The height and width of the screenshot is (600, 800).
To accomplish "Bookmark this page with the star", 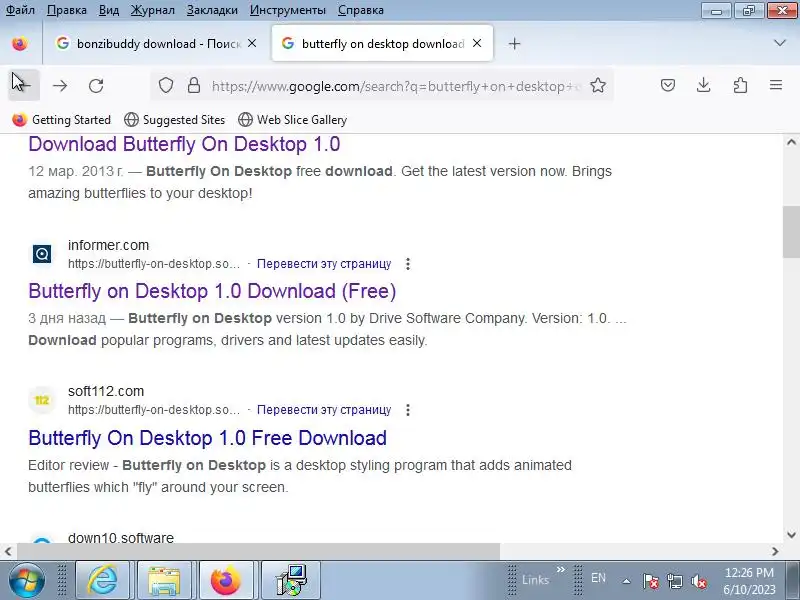I will [598, 85].
